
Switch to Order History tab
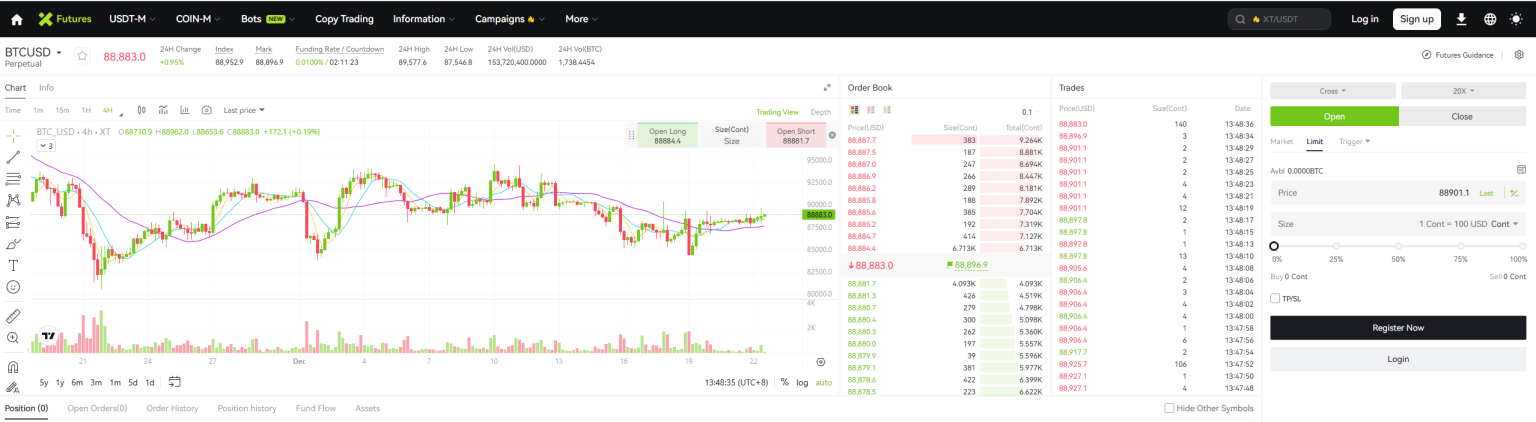click(172, 408)
